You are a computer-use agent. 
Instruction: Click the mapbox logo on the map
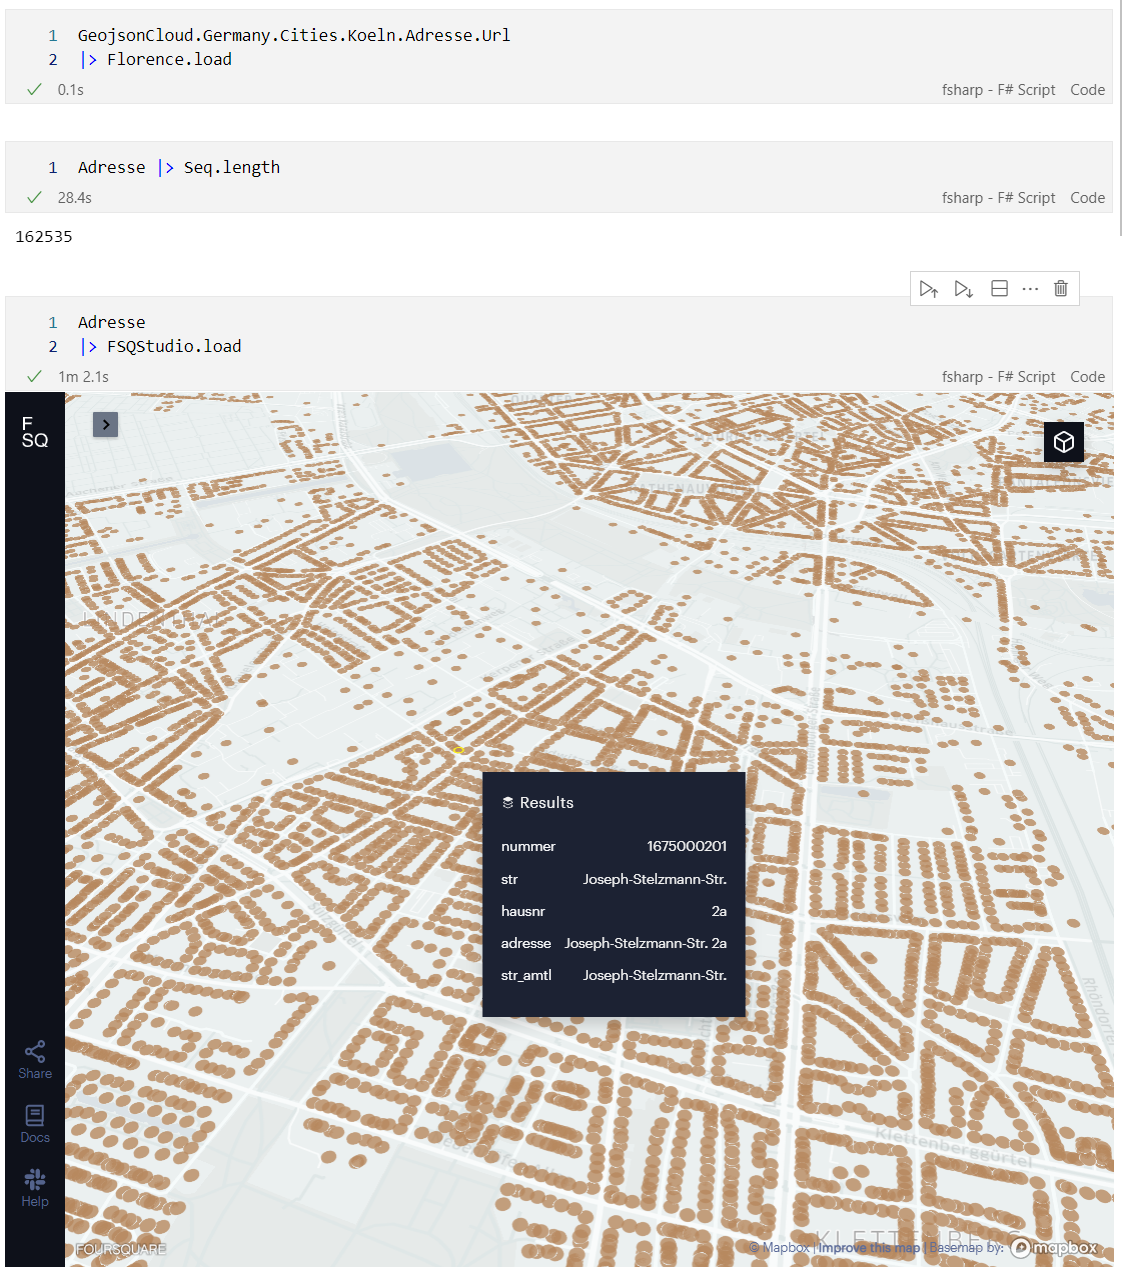tap(1054, 1247)
